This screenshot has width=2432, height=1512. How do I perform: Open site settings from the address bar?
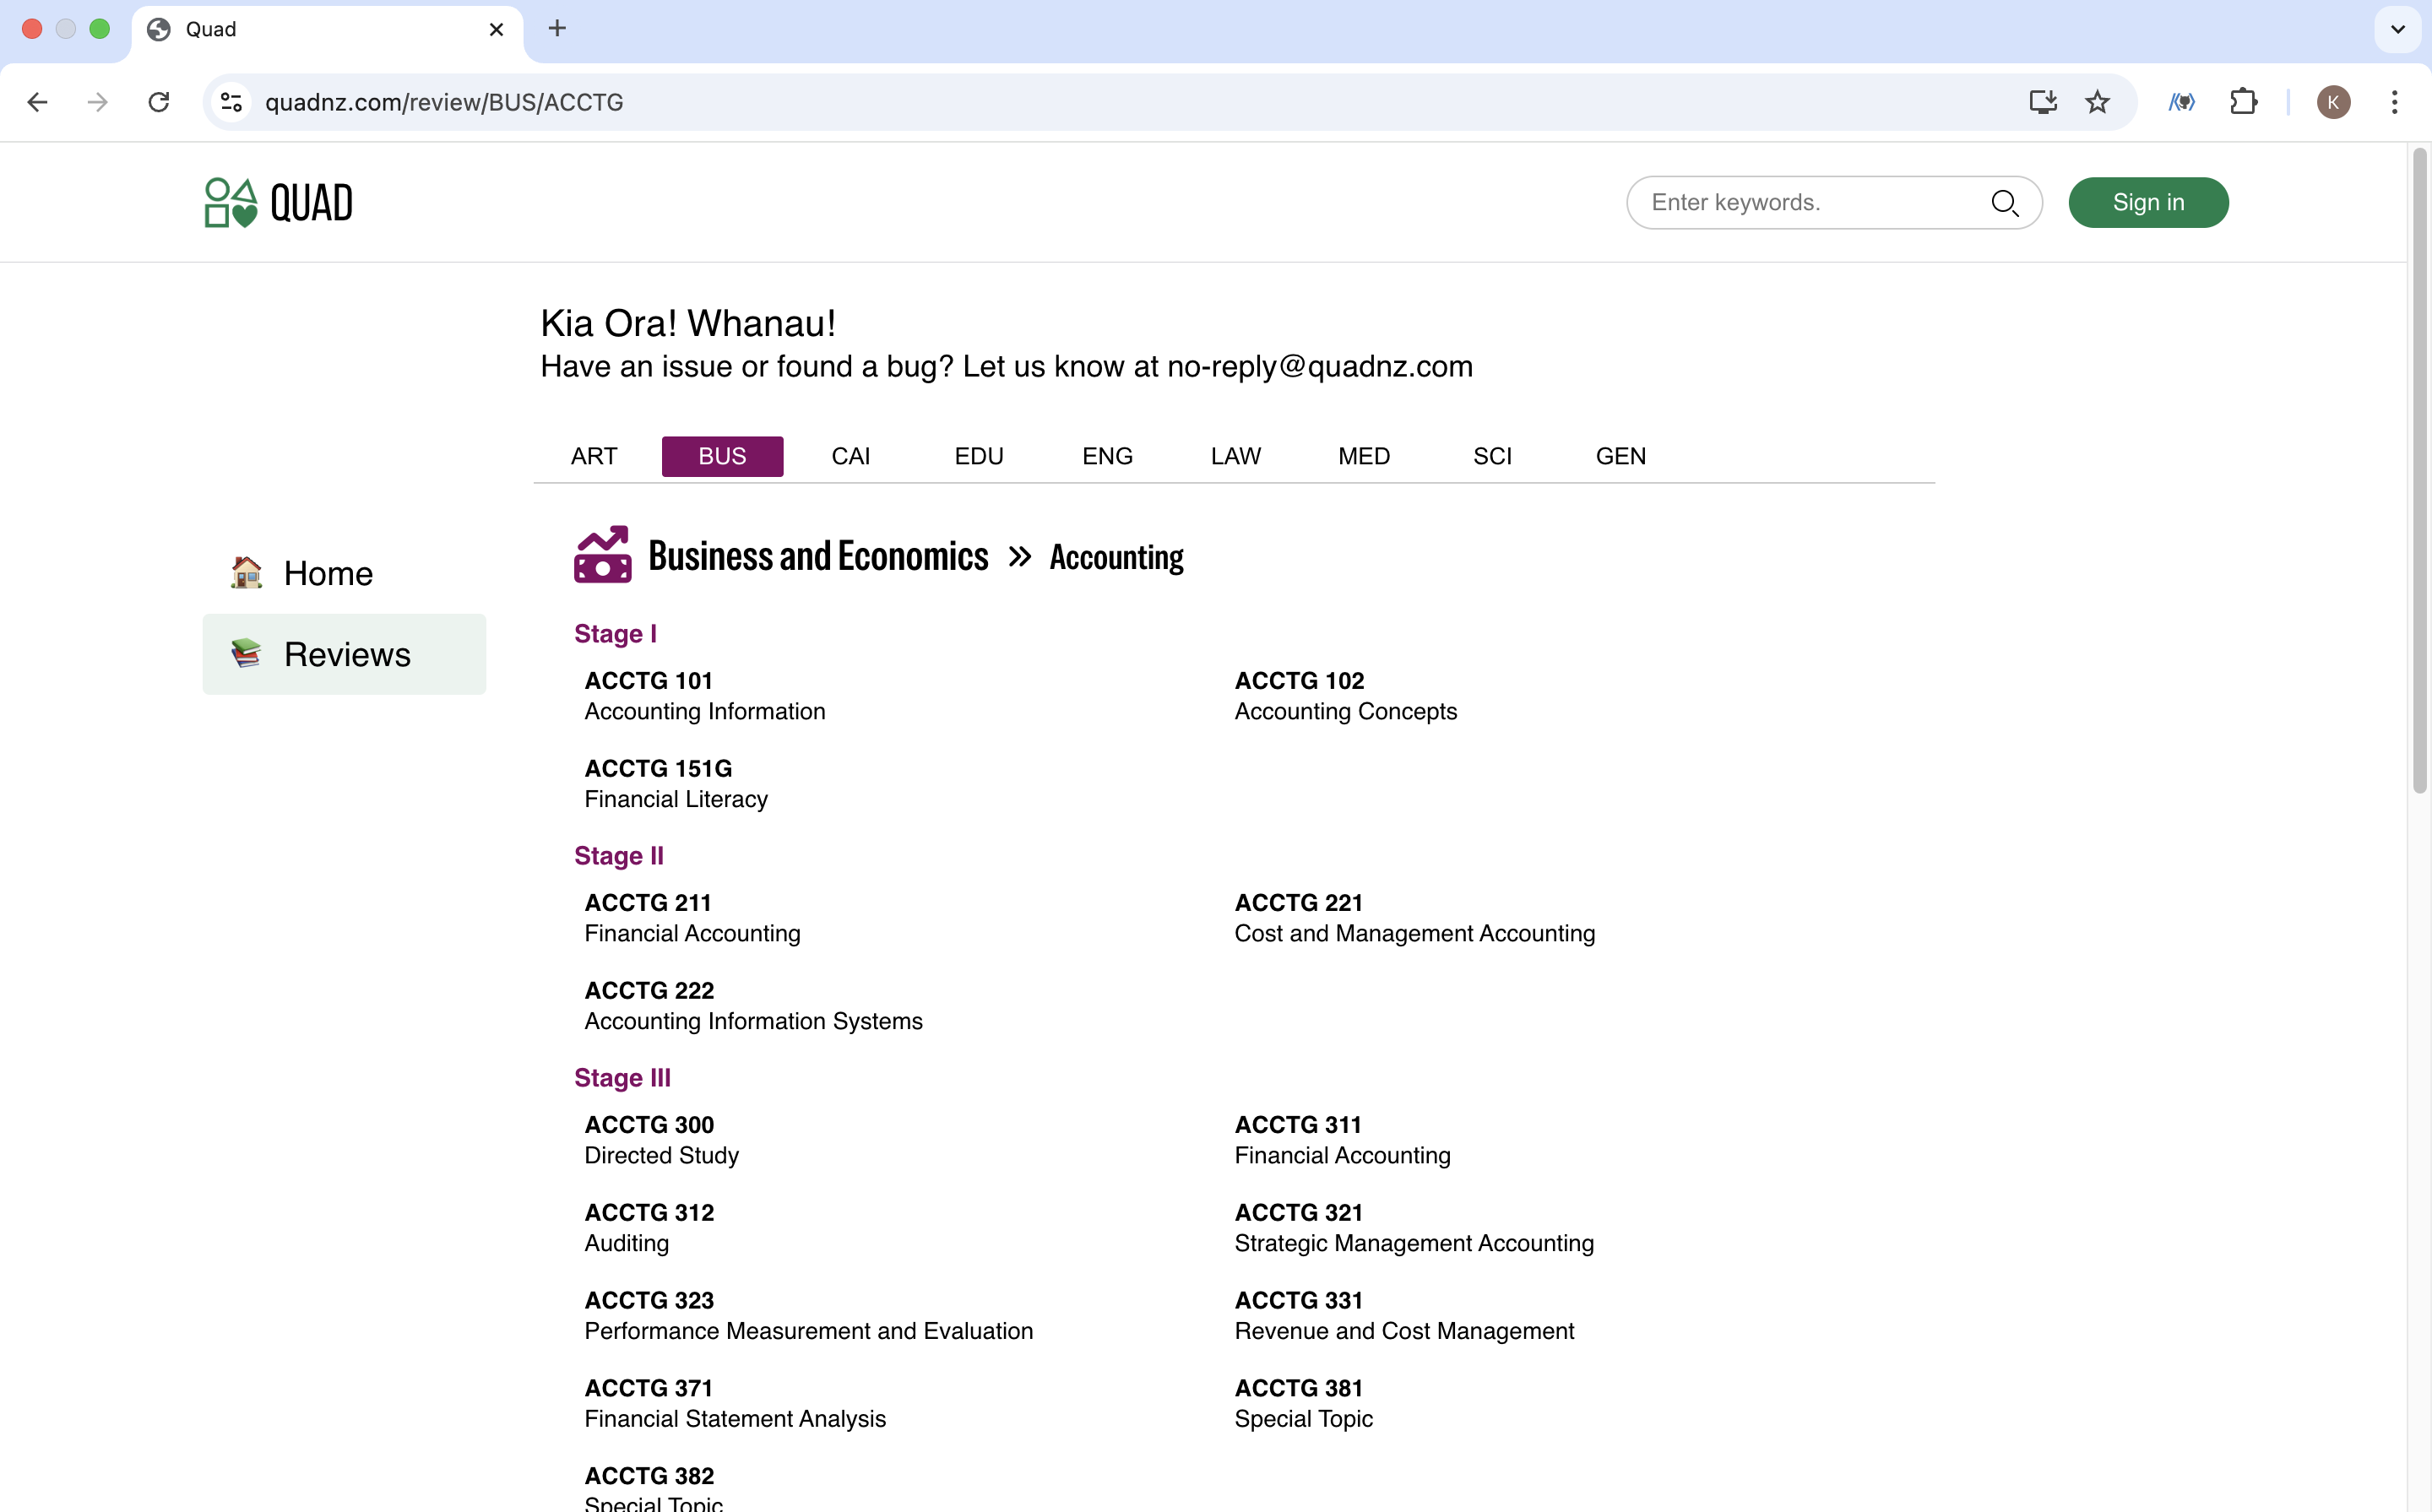point(231,102)
